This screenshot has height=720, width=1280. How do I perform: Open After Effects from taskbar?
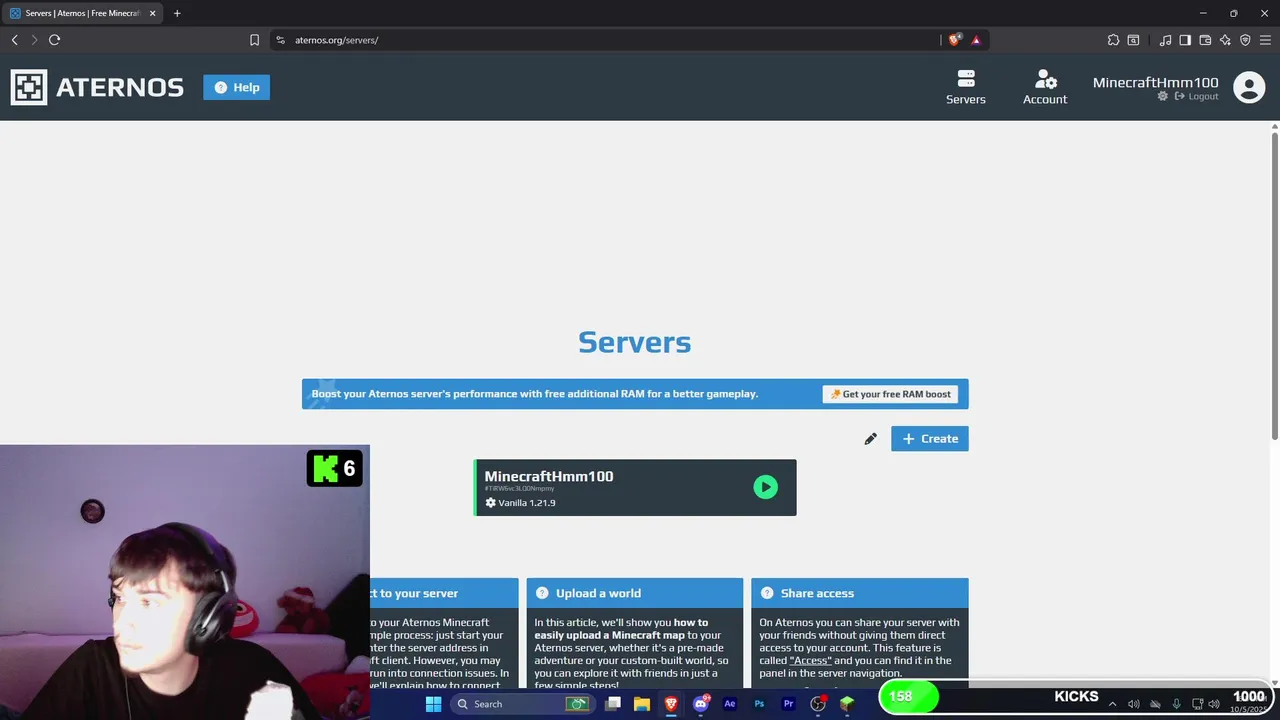(x=729, y=704)
